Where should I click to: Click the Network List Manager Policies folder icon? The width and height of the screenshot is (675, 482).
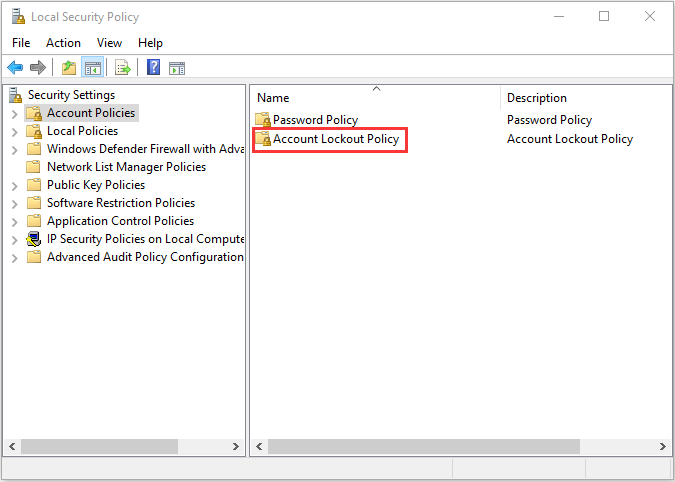34,167
